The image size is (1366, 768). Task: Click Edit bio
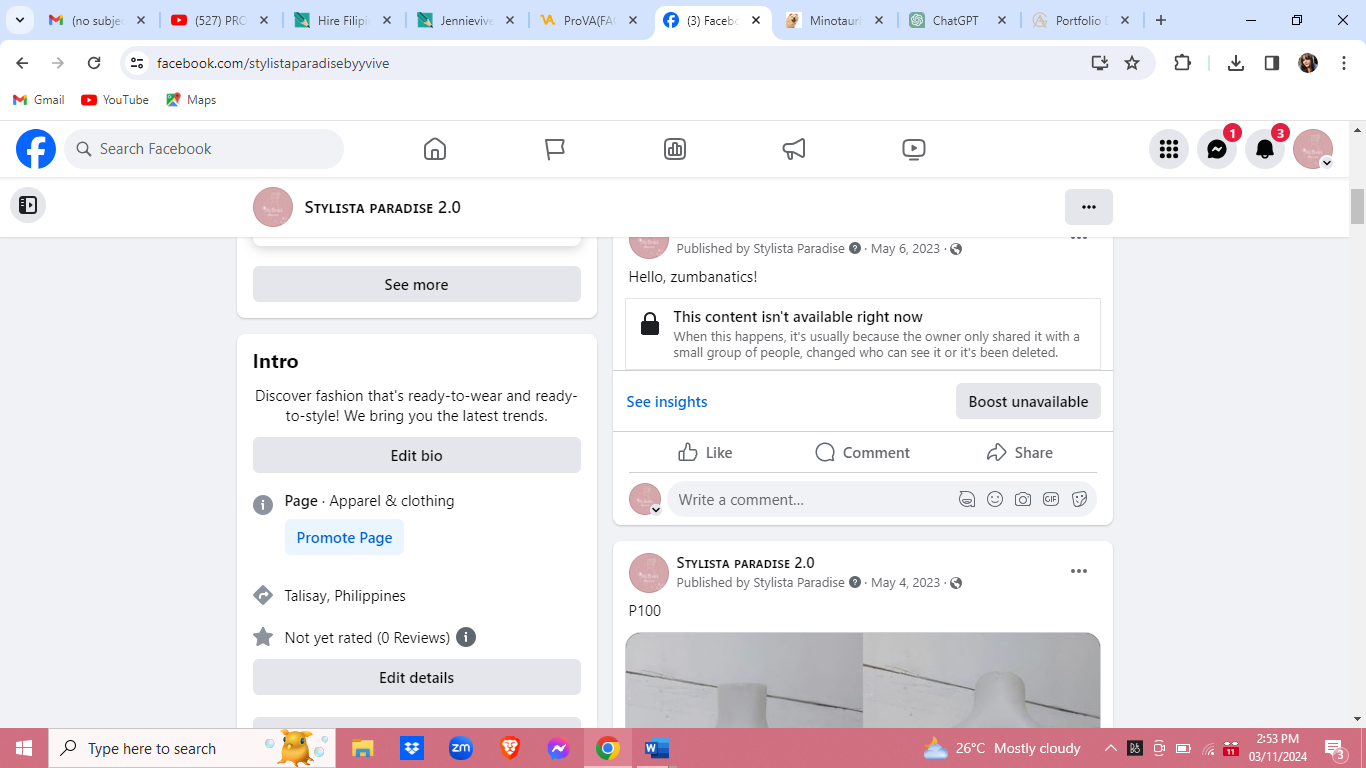[417, 455]
